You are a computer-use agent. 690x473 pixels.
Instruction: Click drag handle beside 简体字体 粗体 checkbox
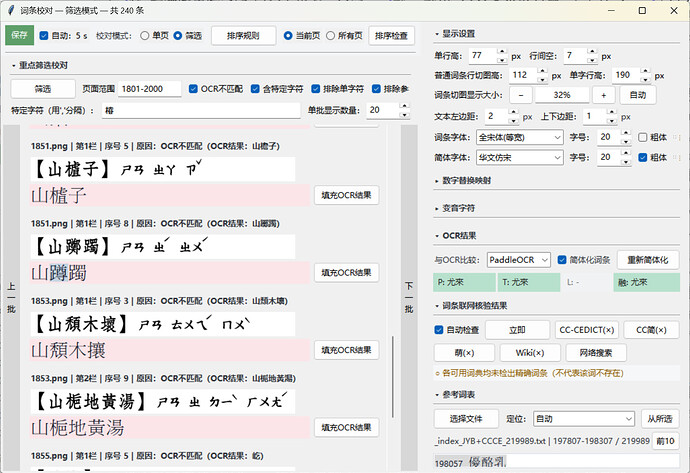pos(677,157)
